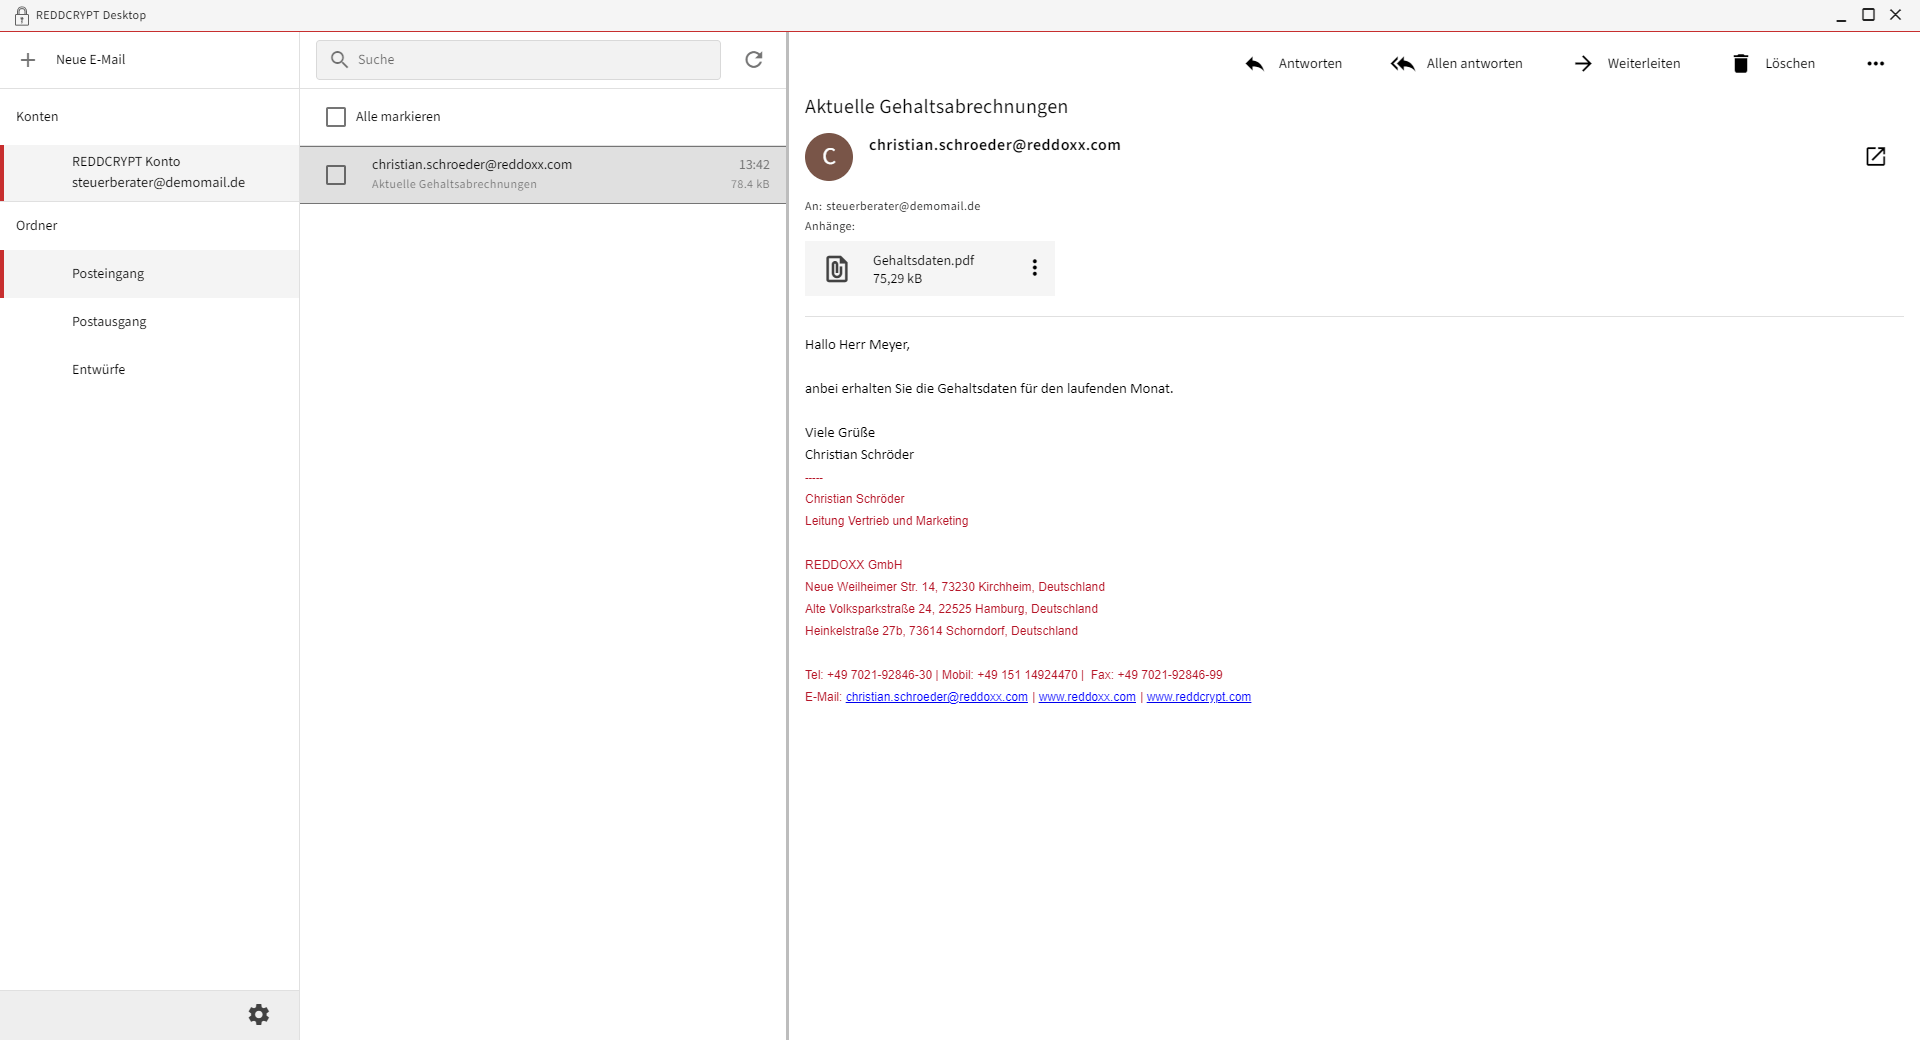
Task: Open settings via the gear icon
Action: click(x=259, y=1015)
